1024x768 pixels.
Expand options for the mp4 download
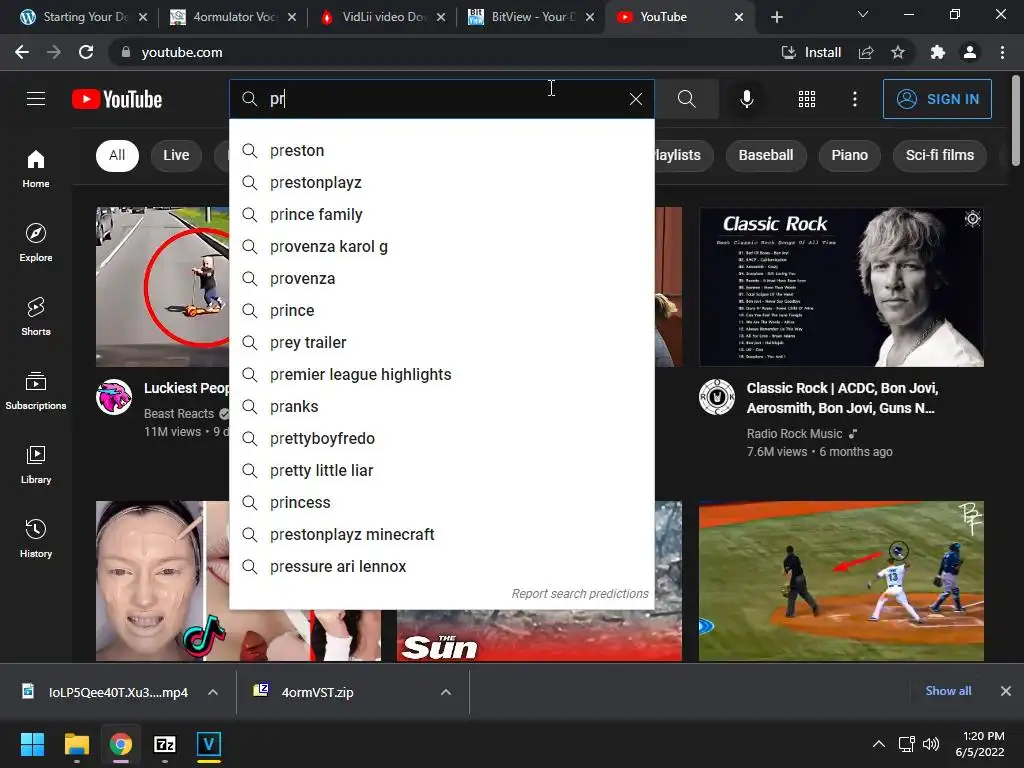[x=213, y=692]
